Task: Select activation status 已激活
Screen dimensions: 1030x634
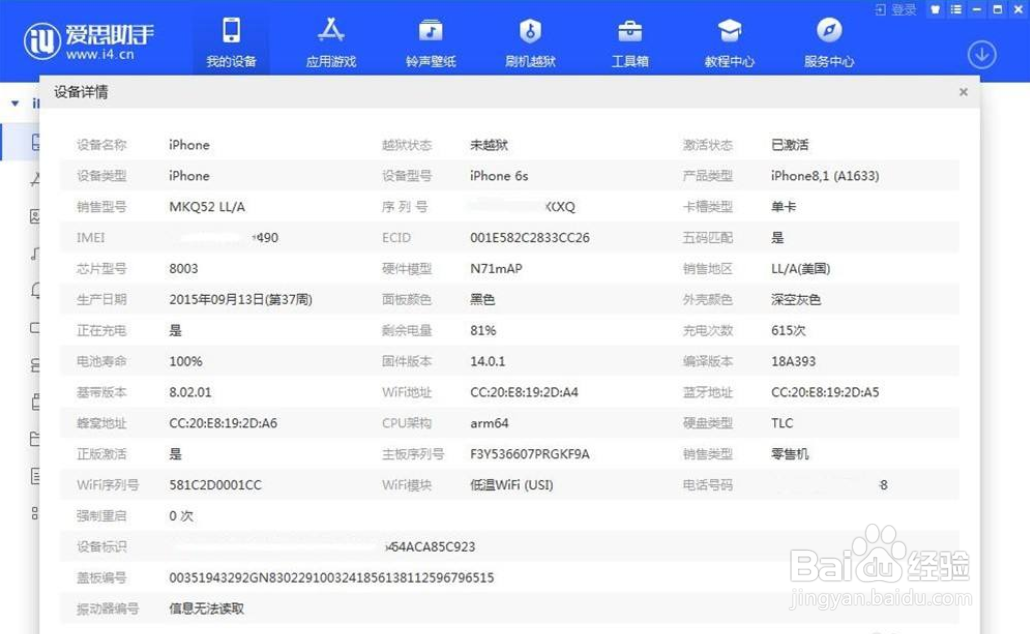Action: coord(790,145)
